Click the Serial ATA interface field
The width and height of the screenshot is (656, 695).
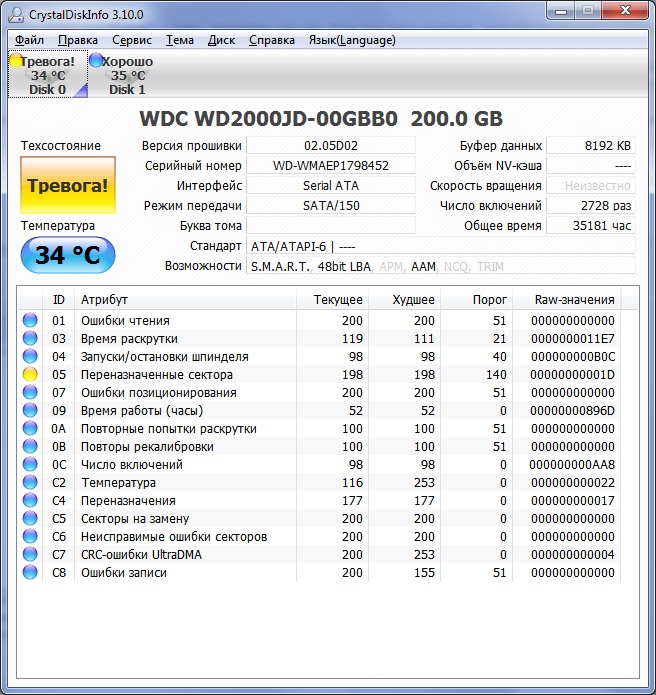[331, 185]
